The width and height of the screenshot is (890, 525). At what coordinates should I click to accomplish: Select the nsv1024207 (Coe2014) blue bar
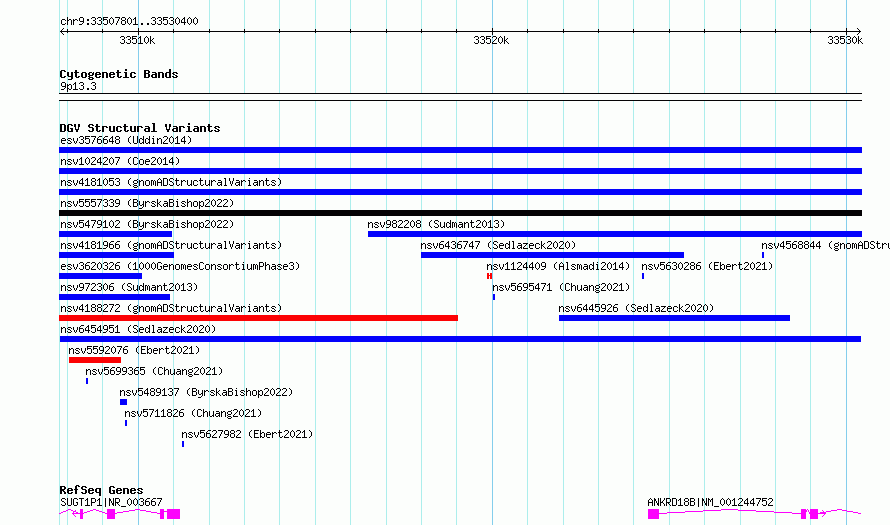click(x=460, y=171)
